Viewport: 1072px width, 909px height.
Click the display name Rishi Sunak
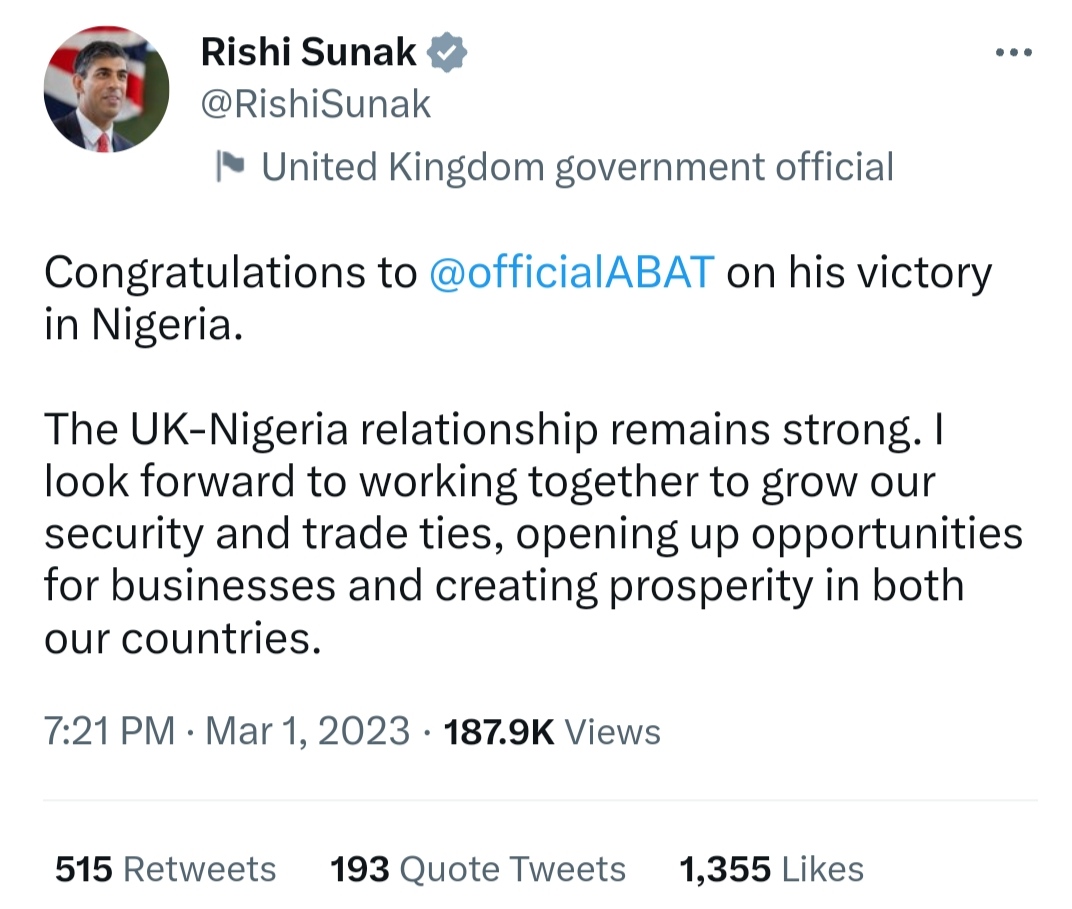(308, 52)
